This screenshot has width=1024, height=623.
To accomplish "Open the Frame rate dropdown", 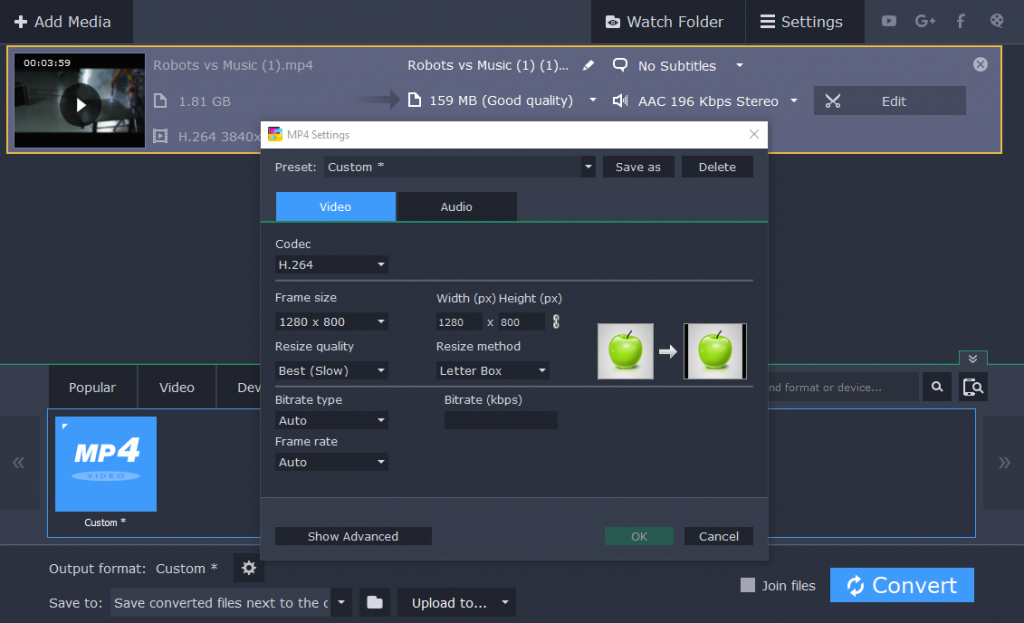I will (331, 462).
